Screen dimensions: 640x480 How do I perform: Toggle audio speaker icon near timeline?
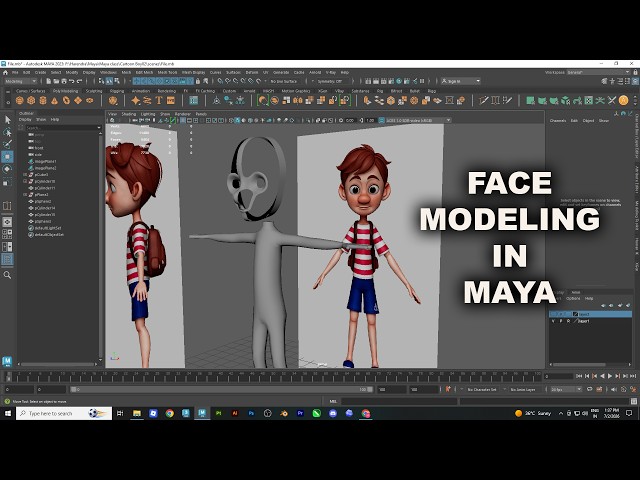coord(613,389)
